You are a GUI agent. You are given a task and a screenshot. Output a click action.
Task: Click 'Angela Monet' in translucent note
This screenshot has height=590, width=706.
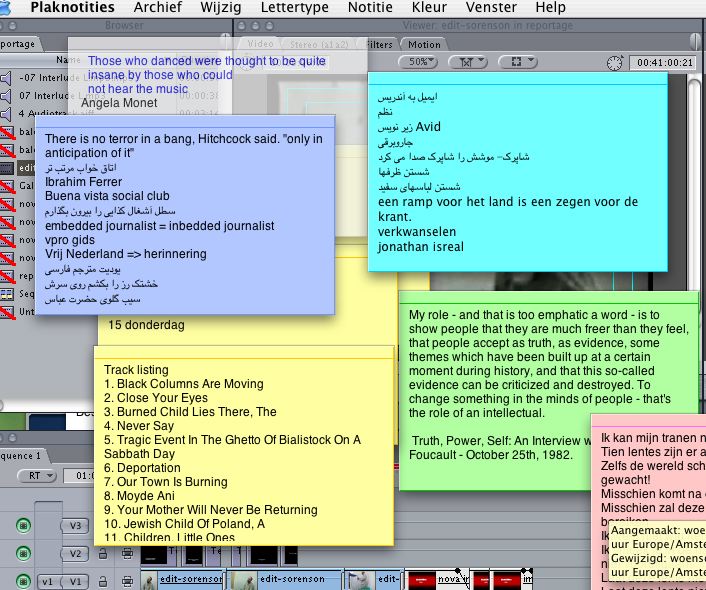click(119, 103)
